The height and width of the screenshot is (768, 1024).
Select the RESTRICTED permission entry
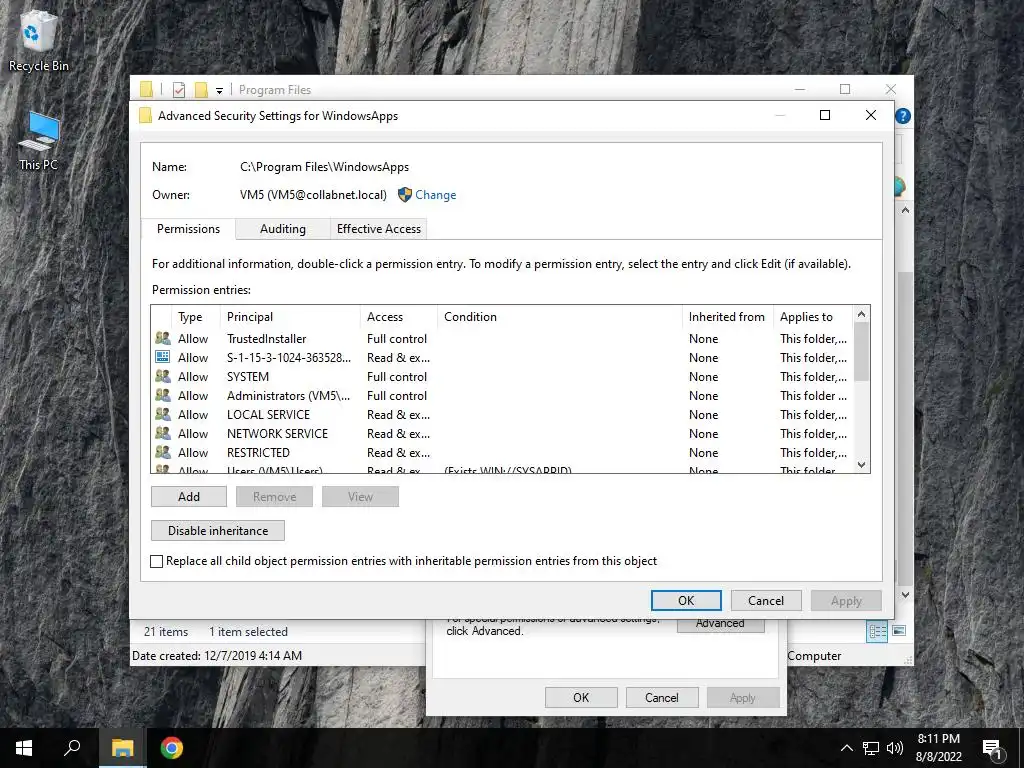[x=502, y=452]
